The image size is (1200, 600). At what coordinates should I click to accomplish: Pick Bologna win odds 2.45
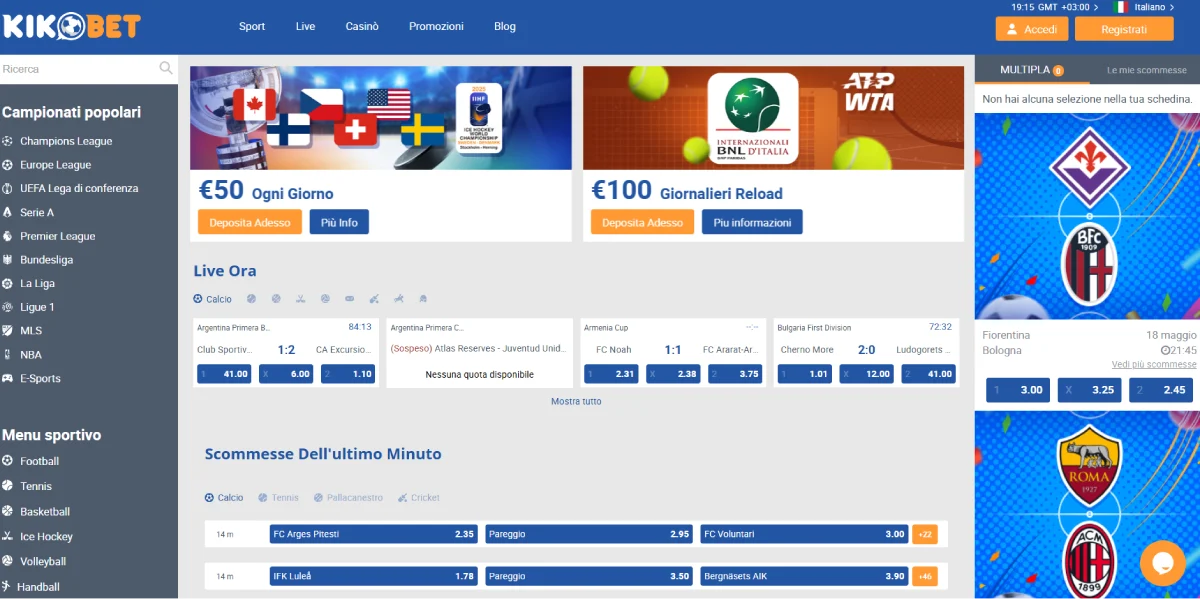pyautogui.click(x=1162, y=390)
